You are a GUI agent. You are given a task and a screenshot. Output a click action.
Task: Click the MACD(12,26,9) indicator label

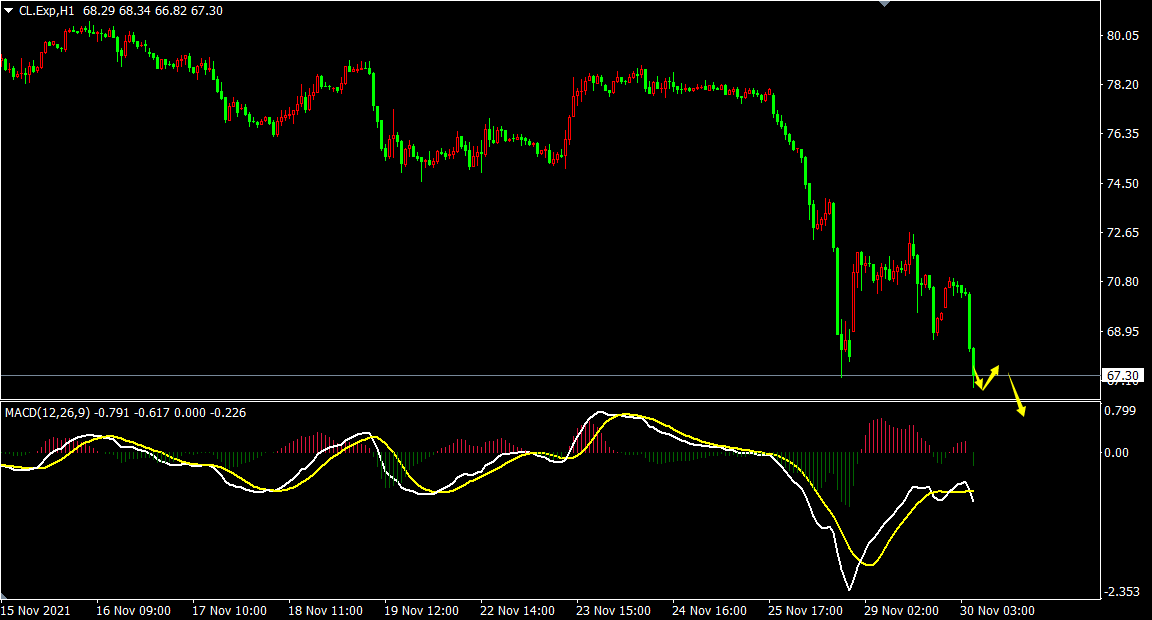click(x=47, y=412)
